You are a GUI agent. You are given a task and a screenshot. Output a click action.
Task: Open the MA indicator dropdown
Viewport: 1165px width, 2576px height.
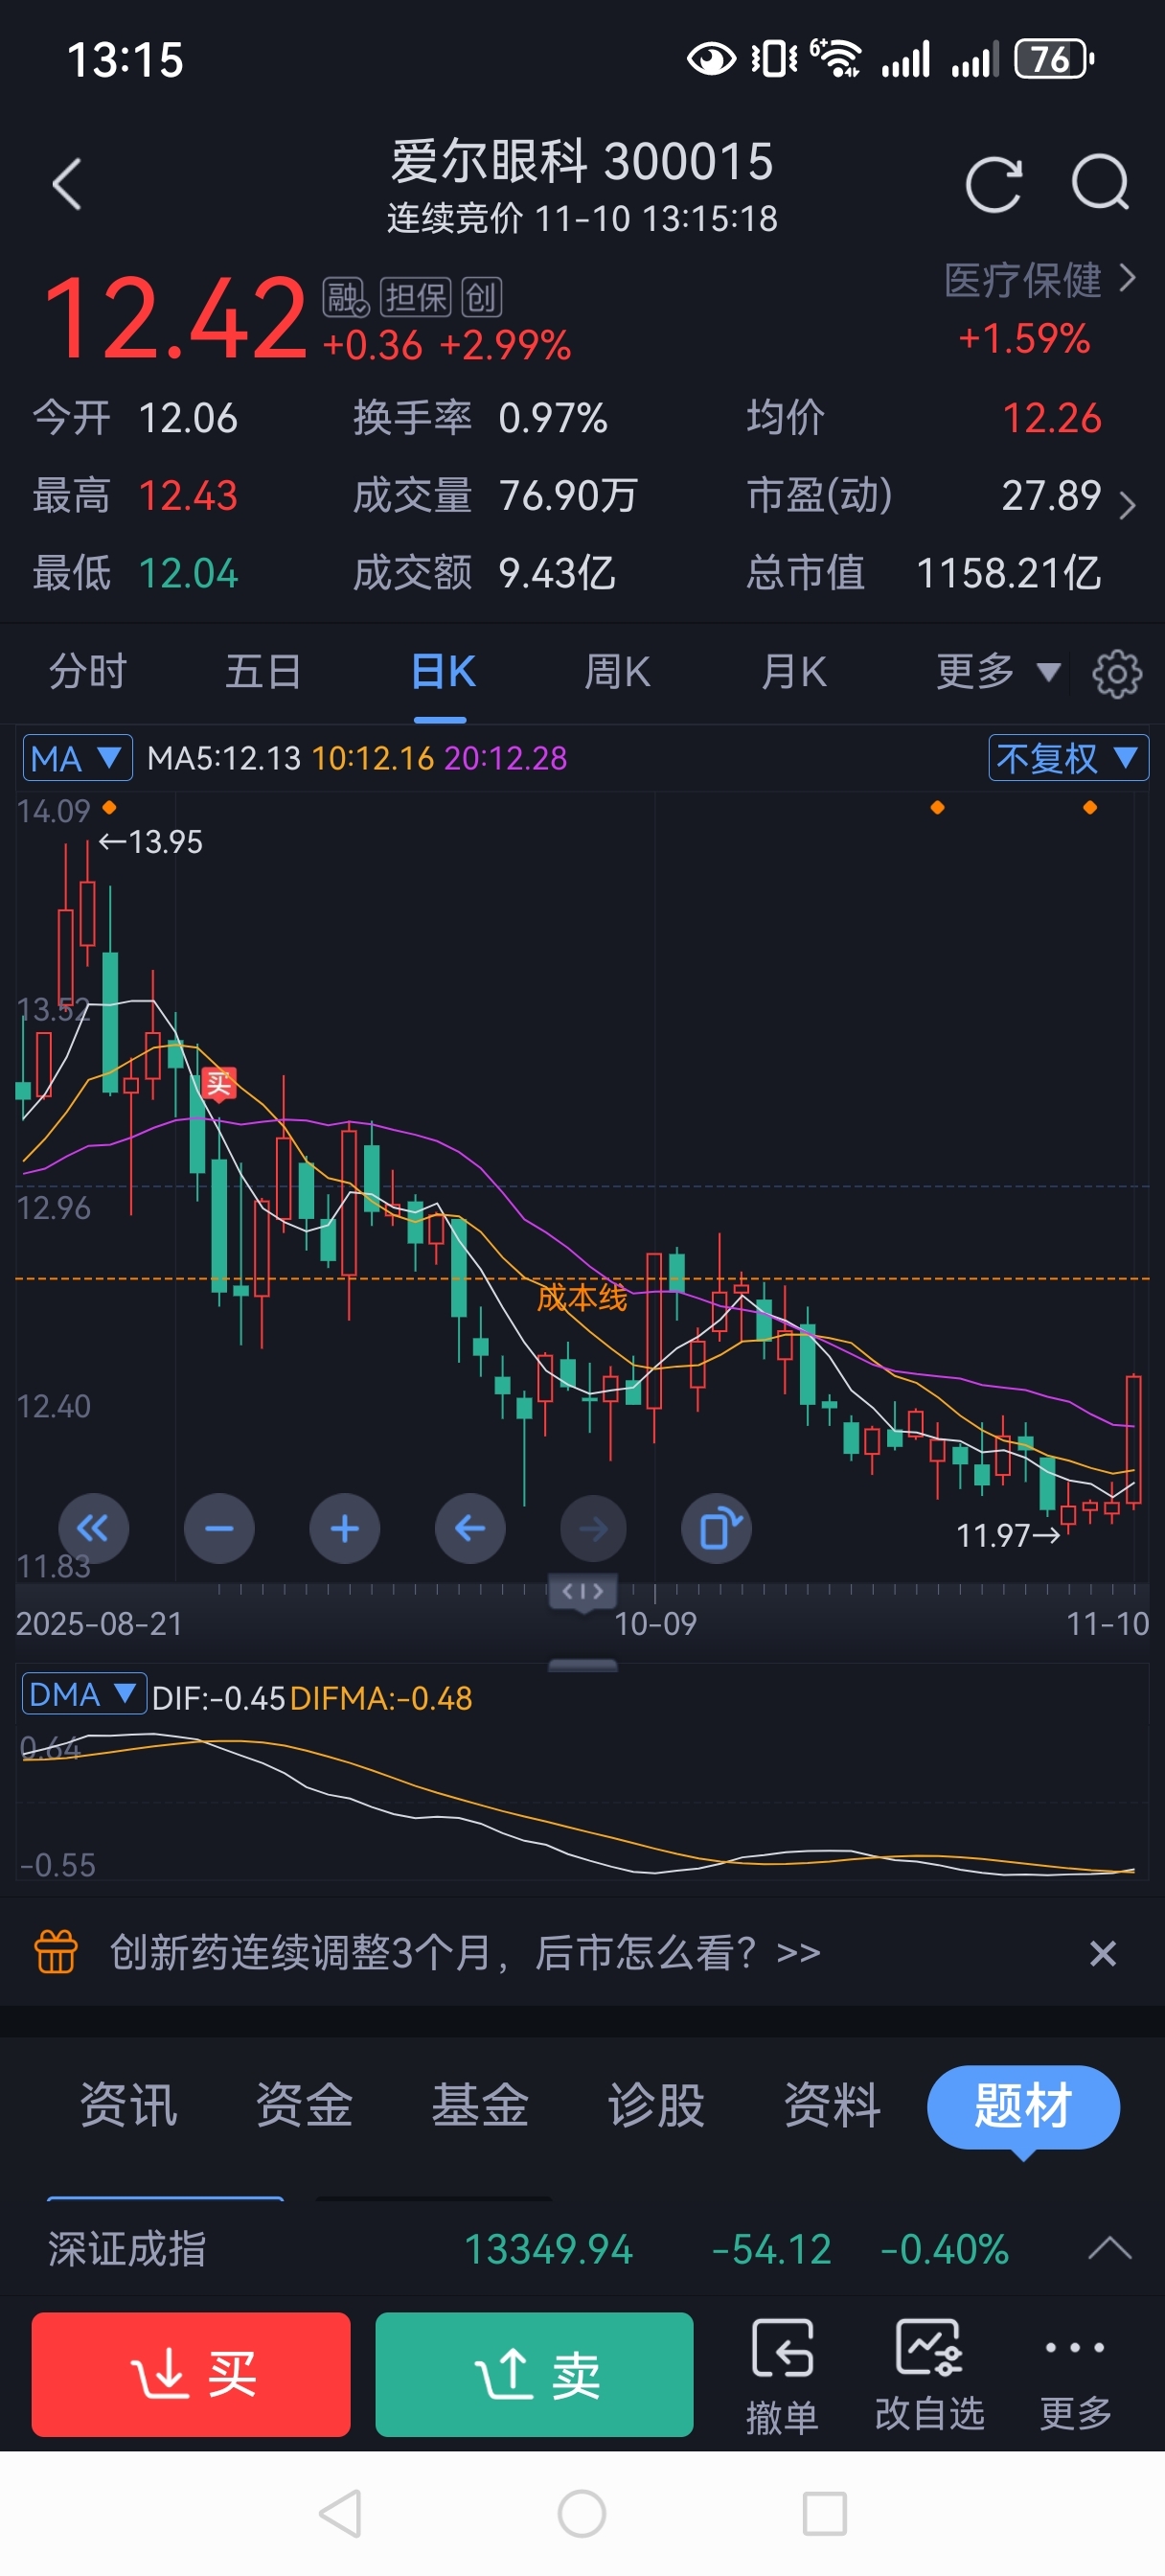coord(78,759)
